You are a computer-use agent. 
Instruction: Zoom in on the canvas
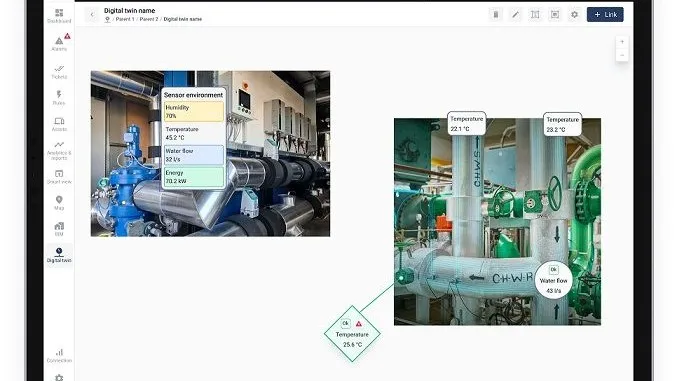pyautogui.click(x=622, y=42)
